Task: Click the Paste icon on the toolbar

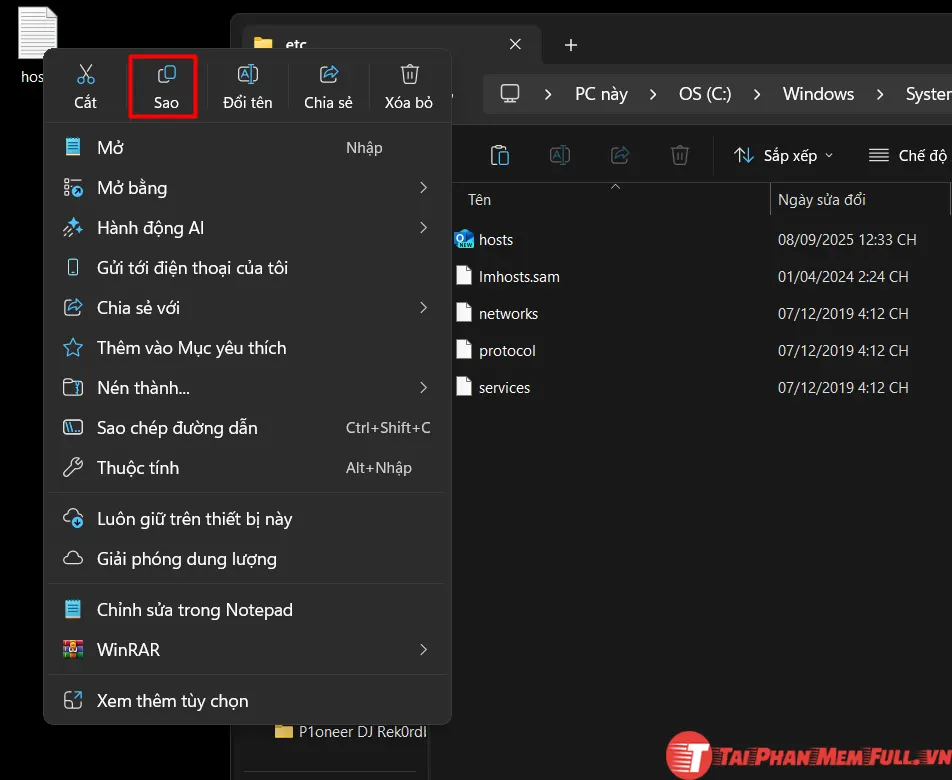Action: click(x=499, y=155)
